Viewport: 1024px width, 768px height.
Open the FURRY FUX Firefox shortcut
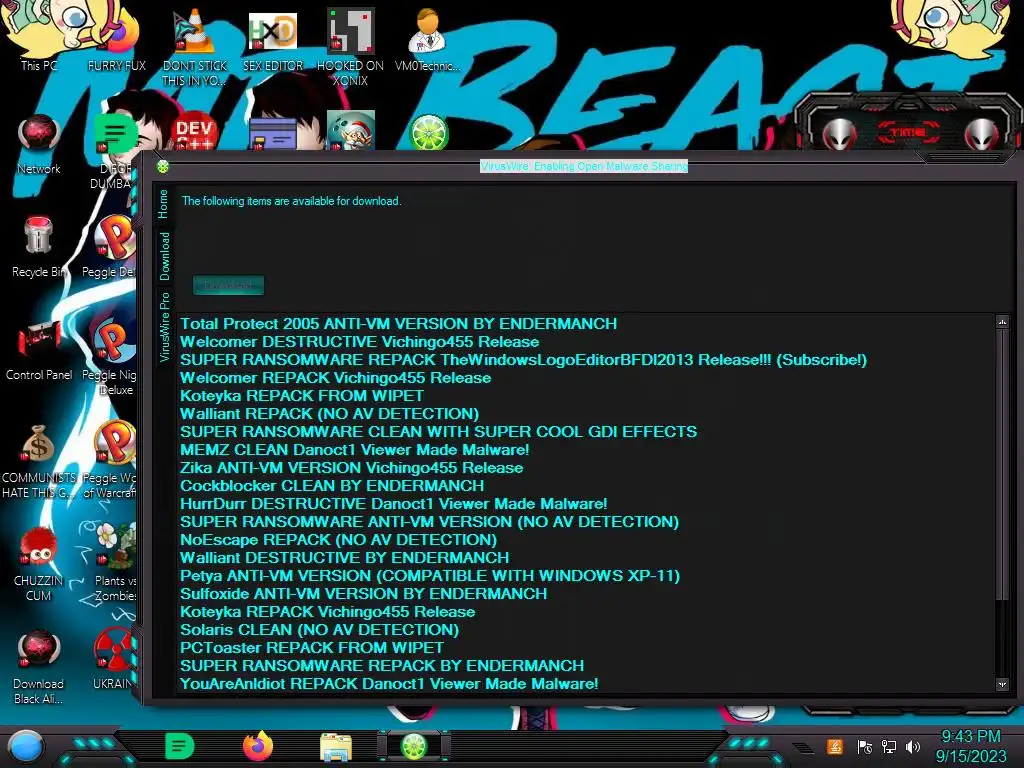click(117, 39)
